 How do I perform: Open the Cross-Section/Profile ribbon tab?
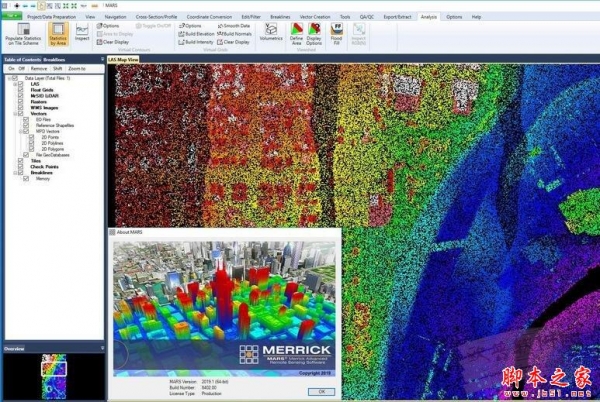tap(156, 17)
